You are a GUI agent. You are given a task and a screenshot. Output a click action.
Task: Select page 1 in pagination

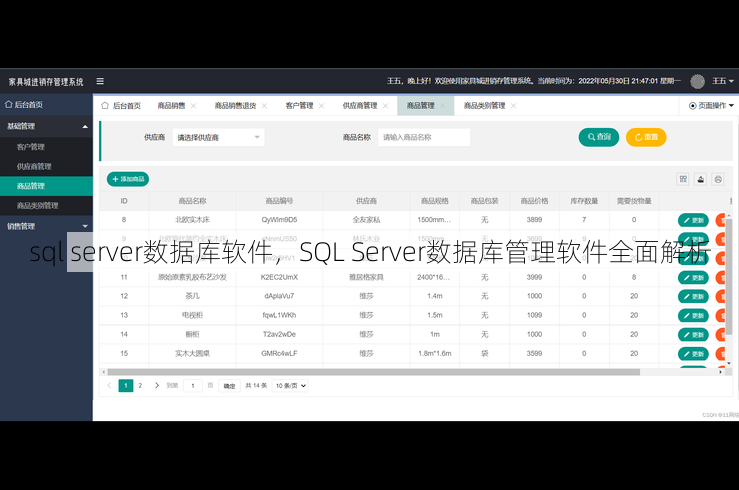pos(126,385)
